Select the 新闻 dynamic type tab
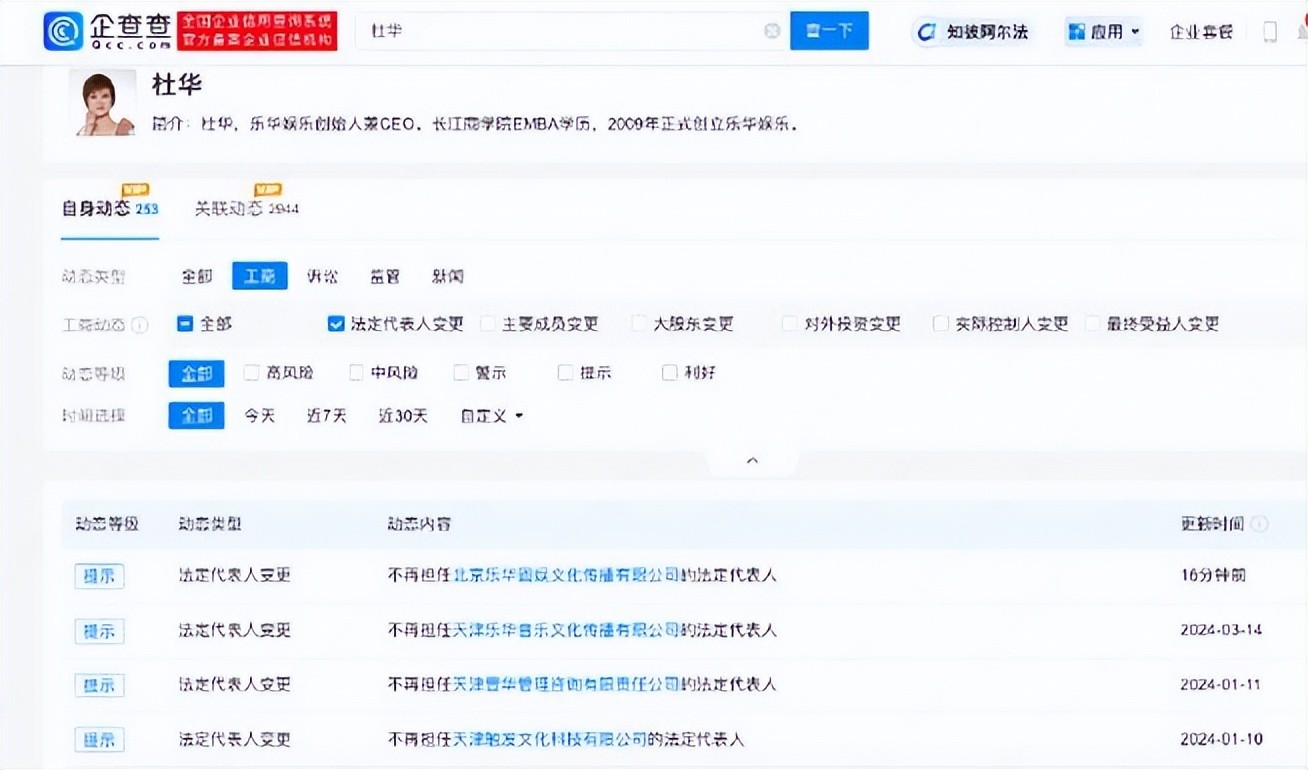 click(x=447, y=276)
